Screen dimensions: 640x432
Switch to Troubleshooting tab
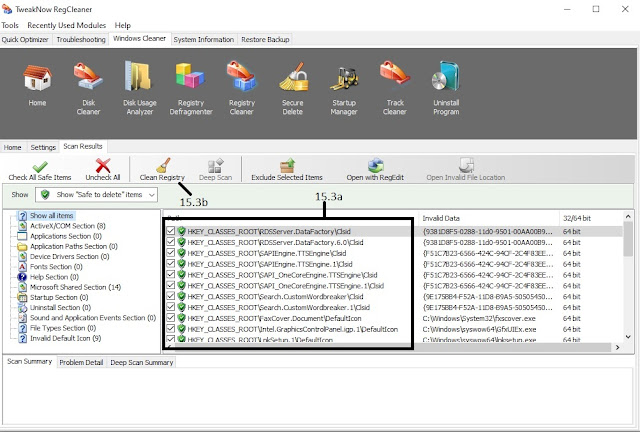[81, 40]
